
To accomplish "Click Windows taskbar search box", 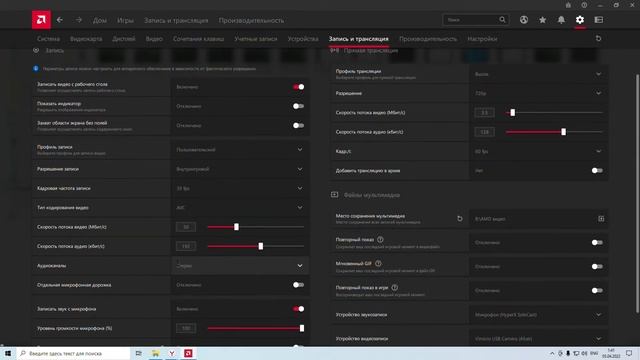I will tap(74, 353).
